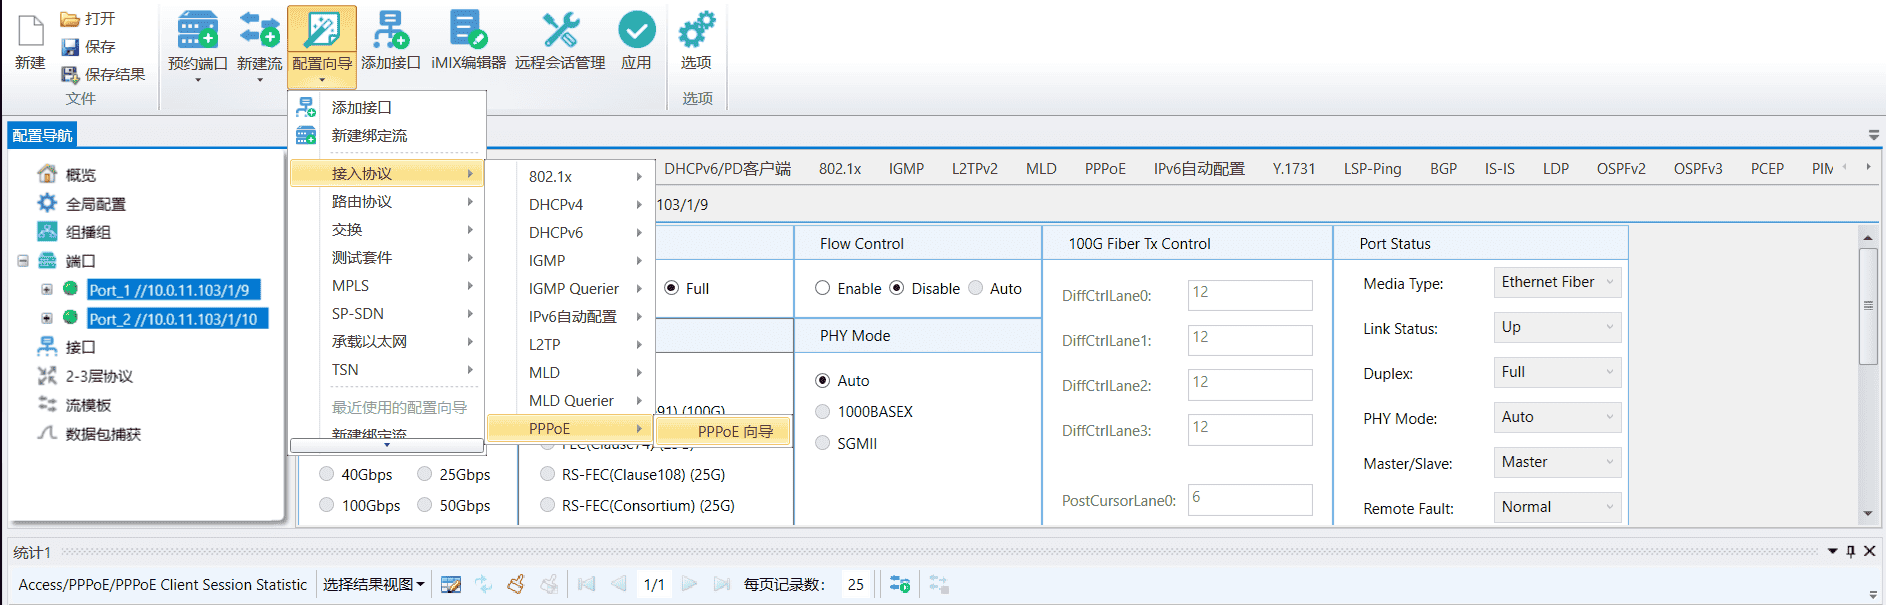The image size is (1886, 605).
Task: Click the 新建流 new stream icon
Action: pyautogui.click(x=259, y=32)
